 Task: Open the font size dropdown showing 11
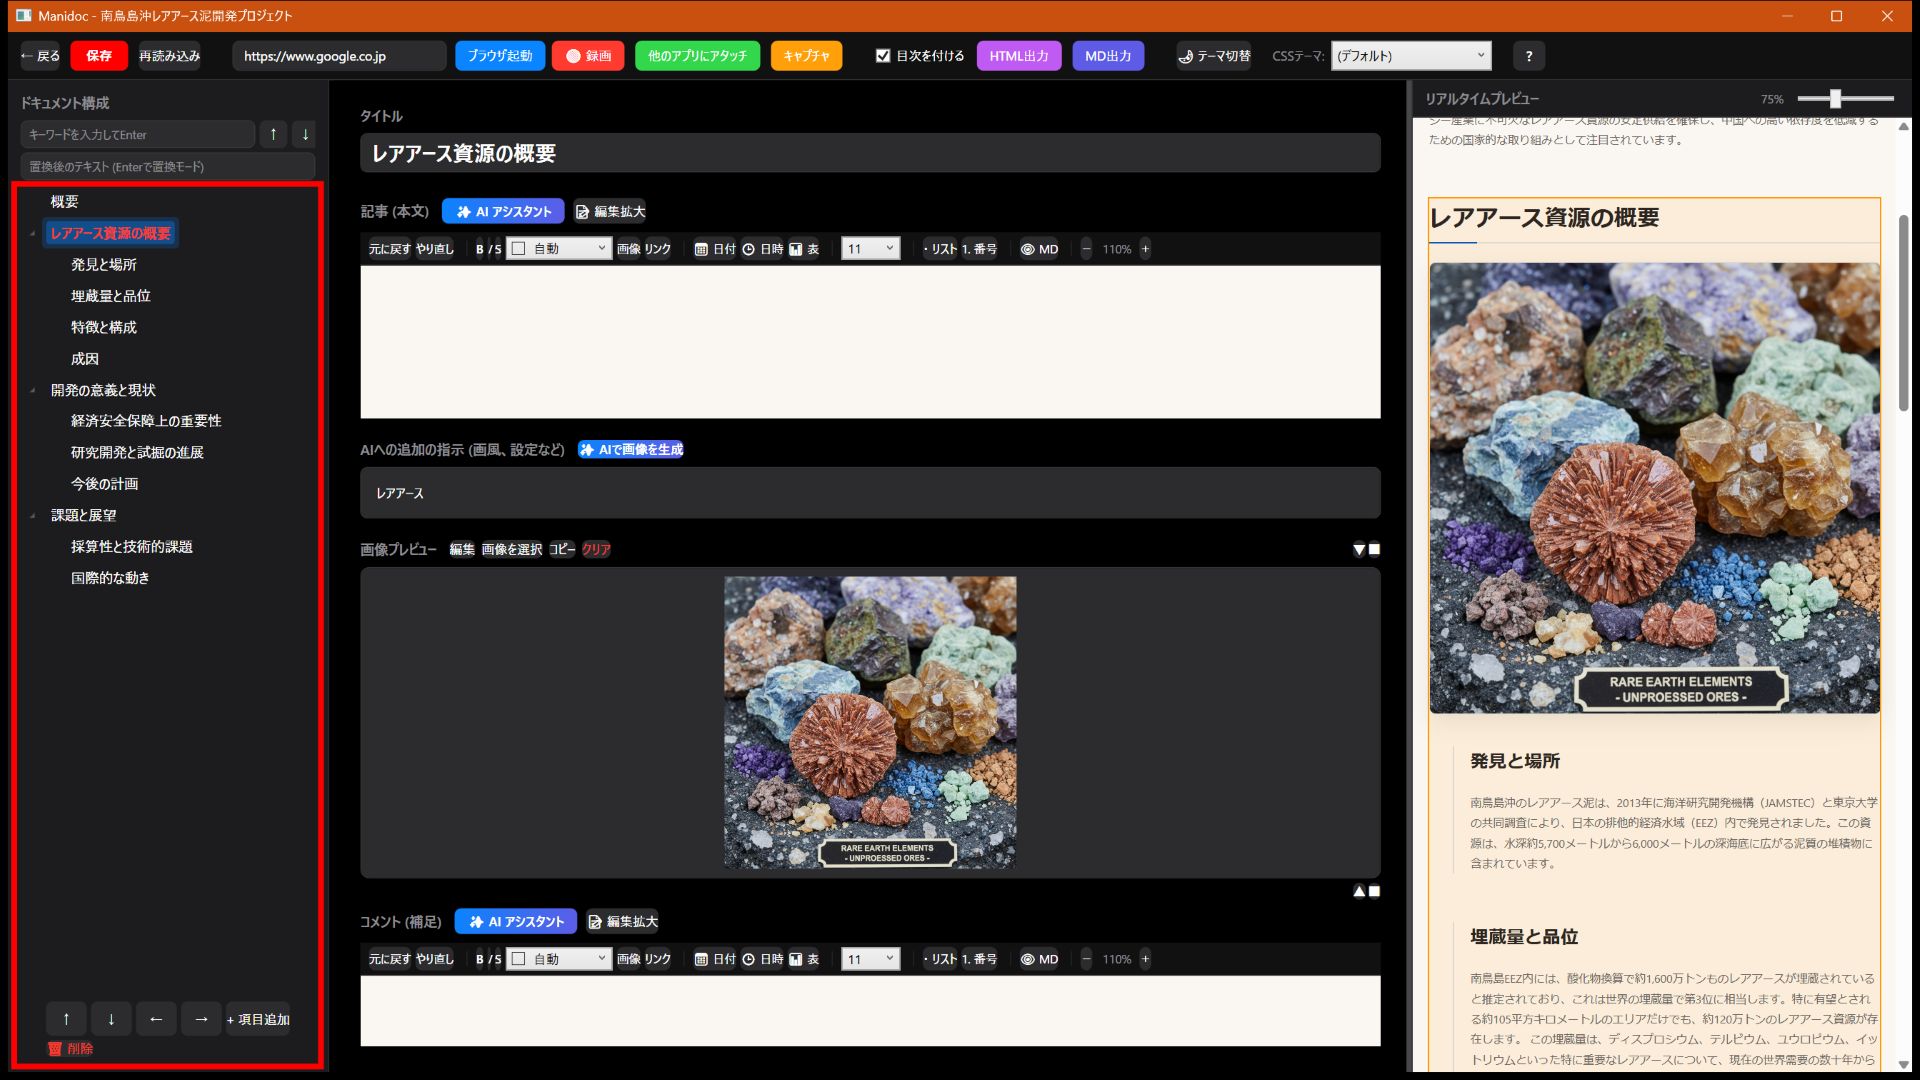869,249
